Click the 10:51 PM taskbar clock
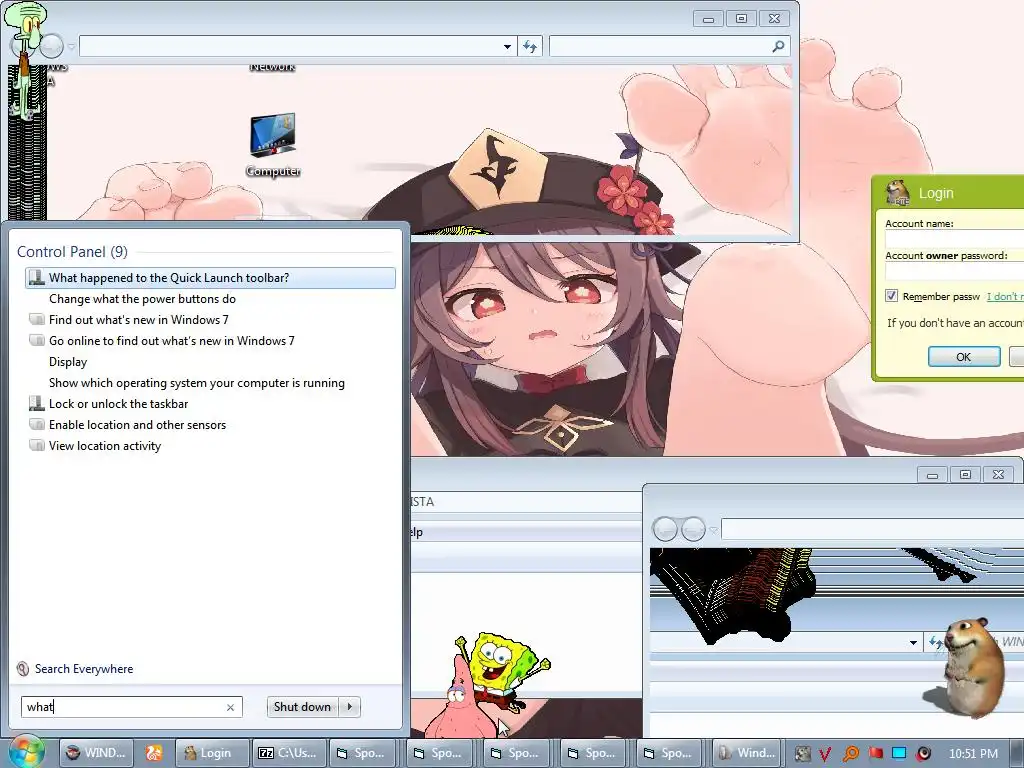This screenshot has width=1024, height=768. (973, 754)
